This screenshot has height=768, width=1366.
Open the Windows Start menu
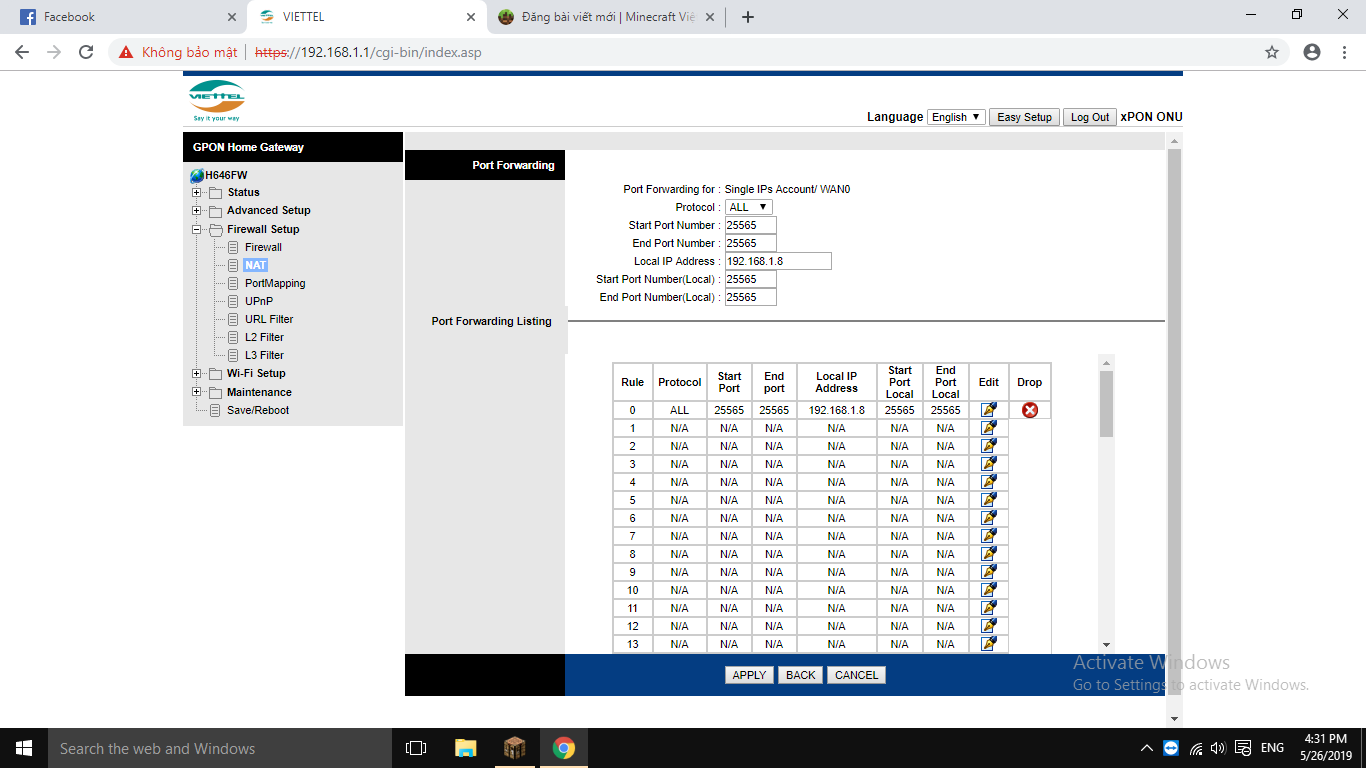tap(24, 748)
